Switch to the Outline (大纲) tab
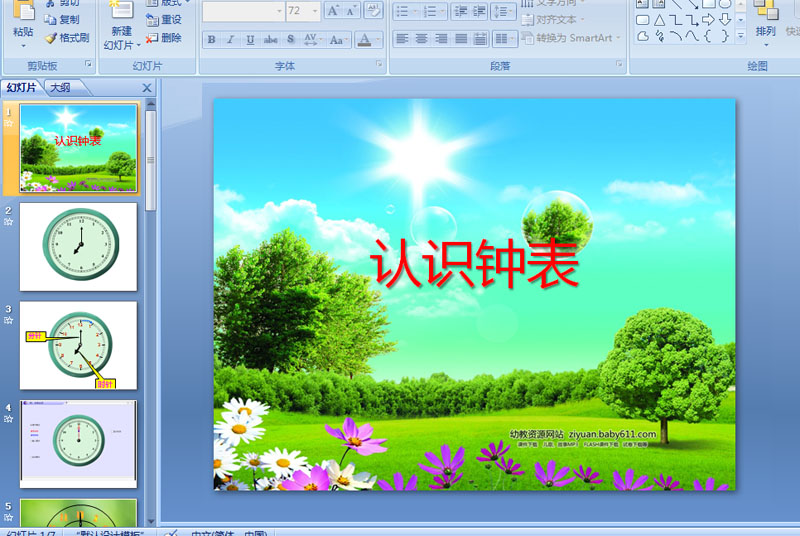 pos(61,87)
